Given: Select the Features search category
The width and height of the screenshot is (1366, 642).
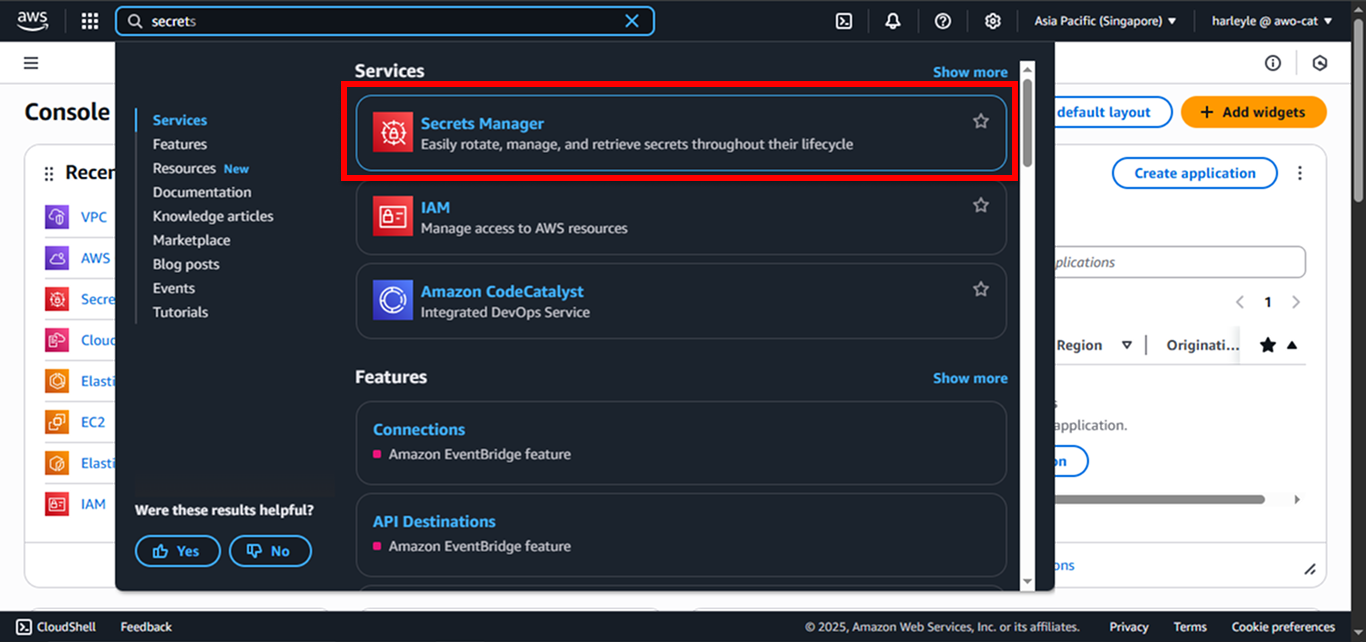Looking at the screenshot, I should click(x=180, y=144).
